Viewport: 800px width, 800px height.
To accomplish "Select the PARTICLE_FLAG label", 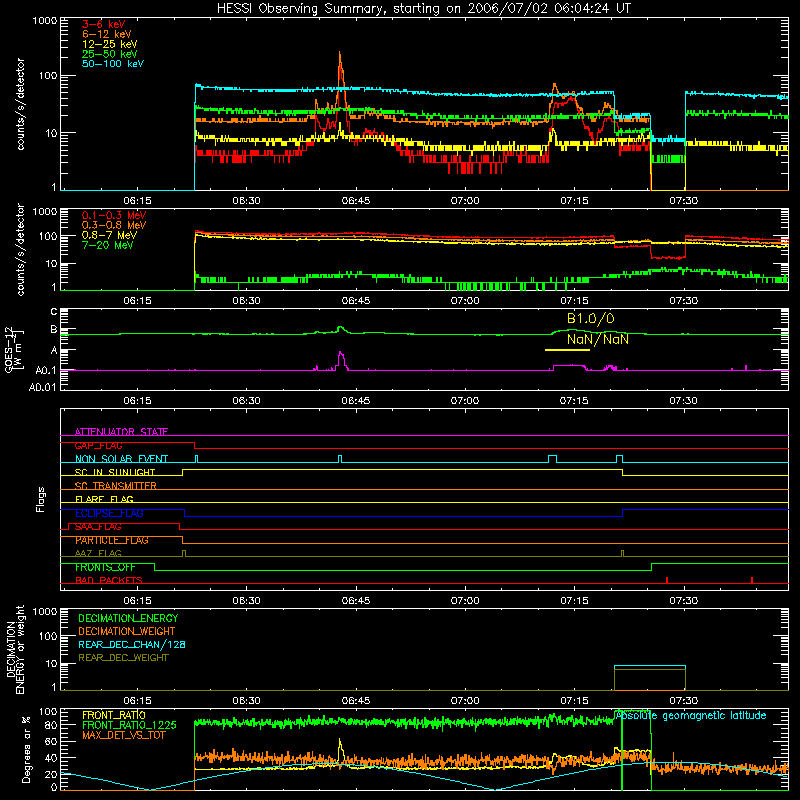I will [112, 540].
